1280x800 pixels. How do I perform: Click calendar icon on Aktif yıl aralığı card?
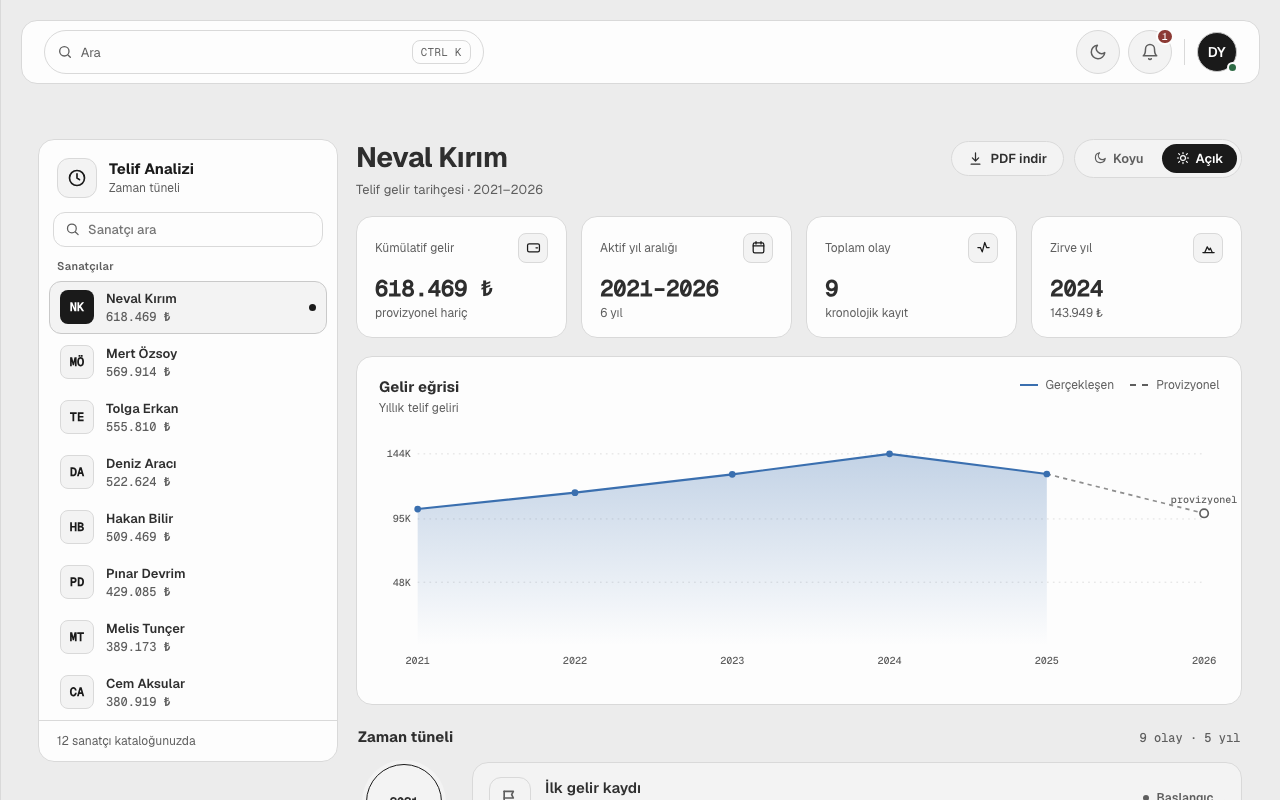click(x=758, y=248)
